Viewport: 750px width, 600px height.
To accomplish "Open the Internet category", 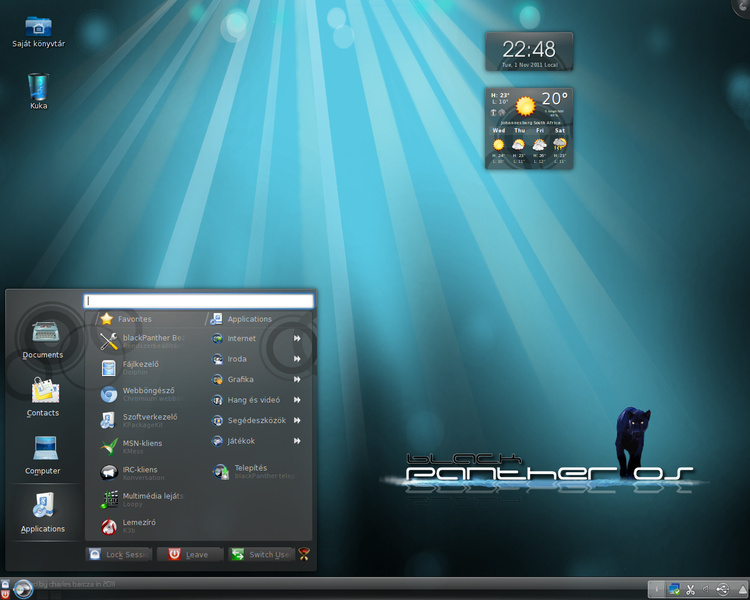I will [x=256, y=338].
